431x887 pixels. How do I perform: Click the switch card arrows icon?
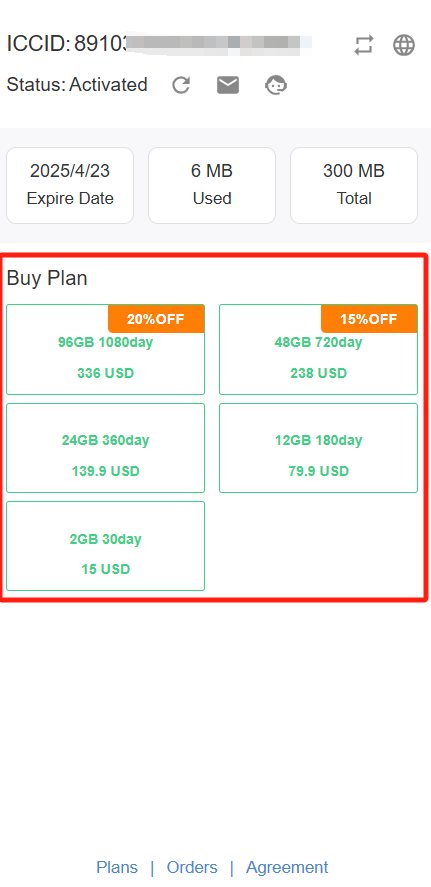click(x=364, y=45)
